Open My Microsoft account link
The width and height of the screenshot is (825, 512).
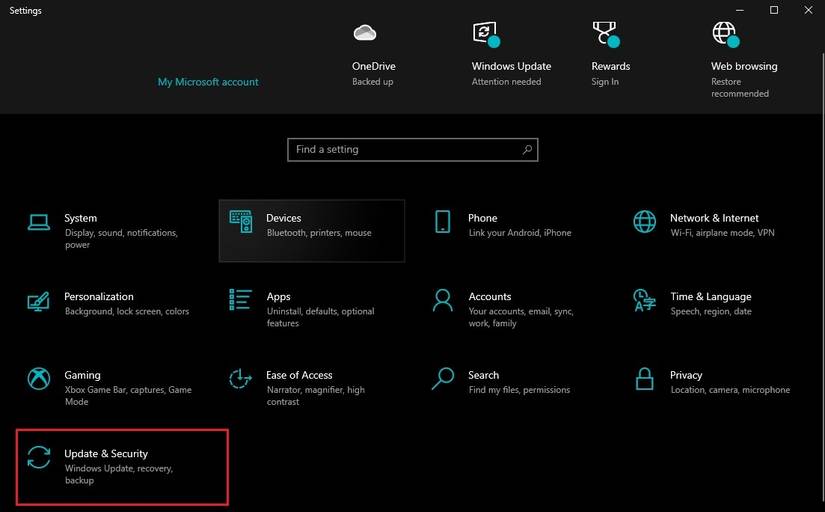tap(208, 82)
